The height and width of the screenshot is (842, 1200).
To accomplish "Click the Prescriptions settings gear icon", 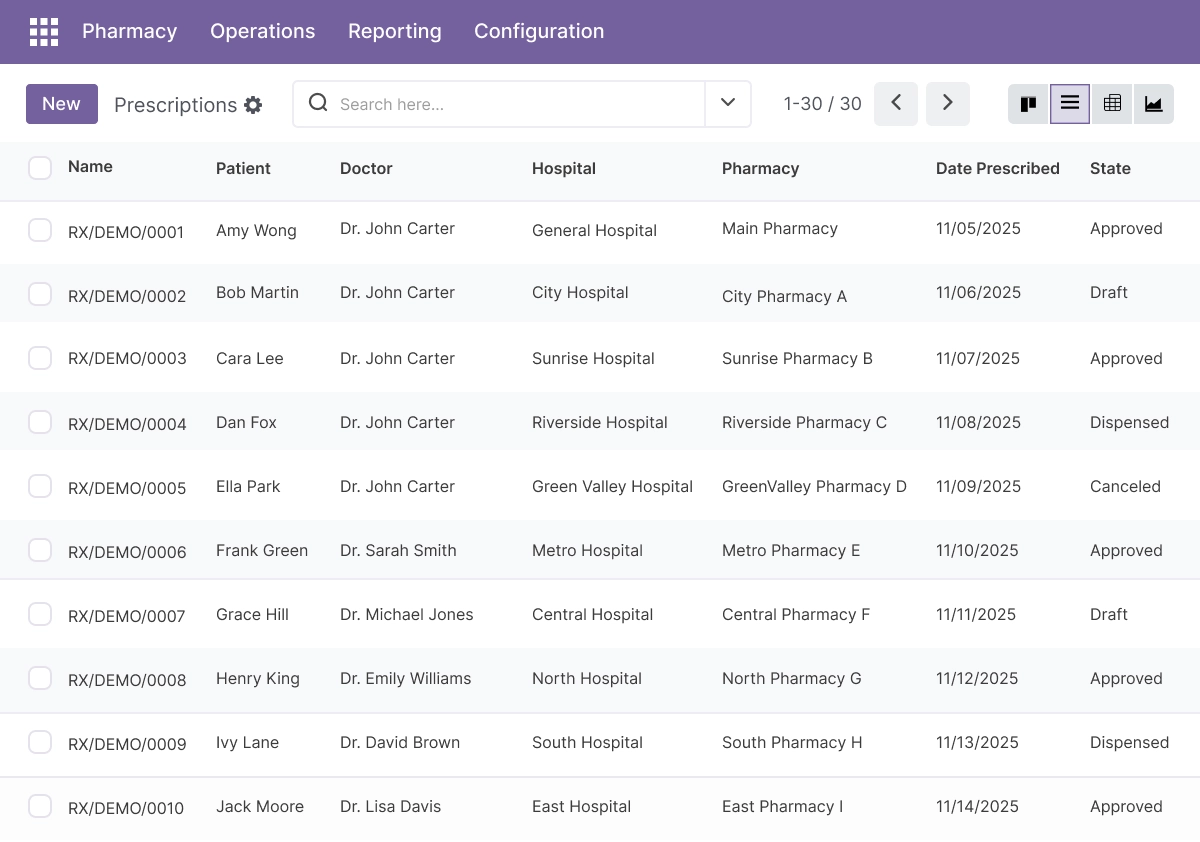I will [253, 105].
